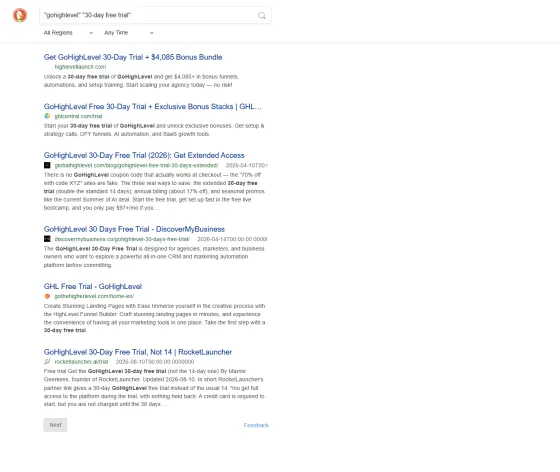This screenshot has height=472, width=560.
Task: Click the globalhighlevel black favicon
Action: click(x=47, y=165)
